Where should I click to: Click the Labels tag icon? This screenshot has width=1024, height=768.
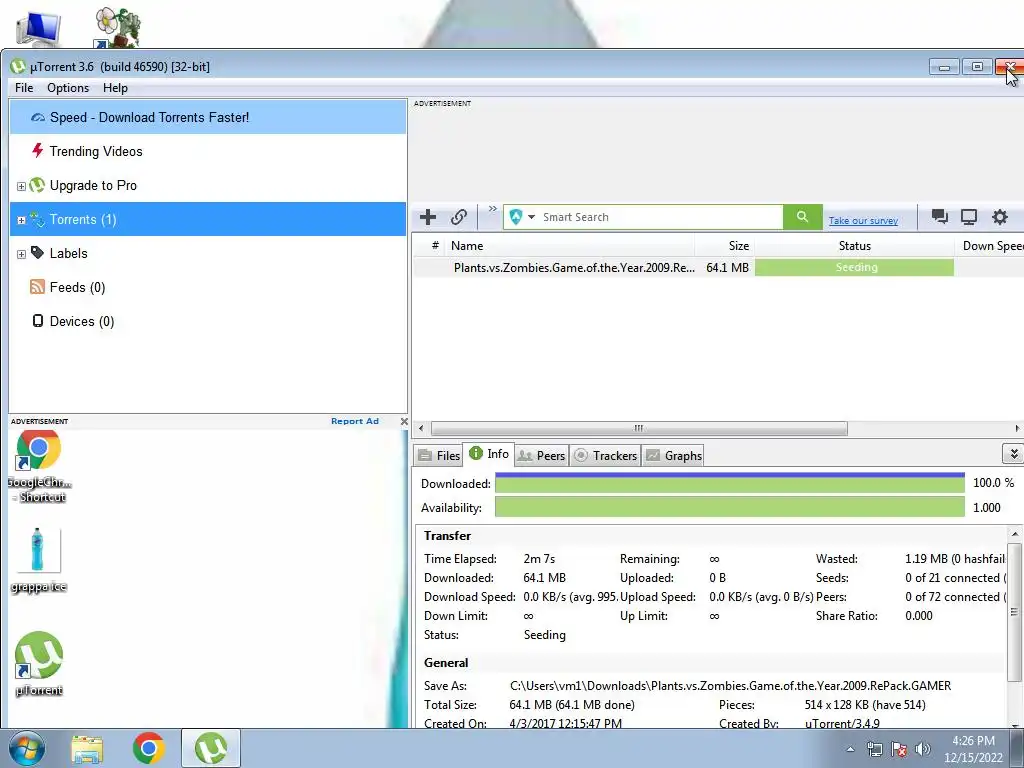37,253
